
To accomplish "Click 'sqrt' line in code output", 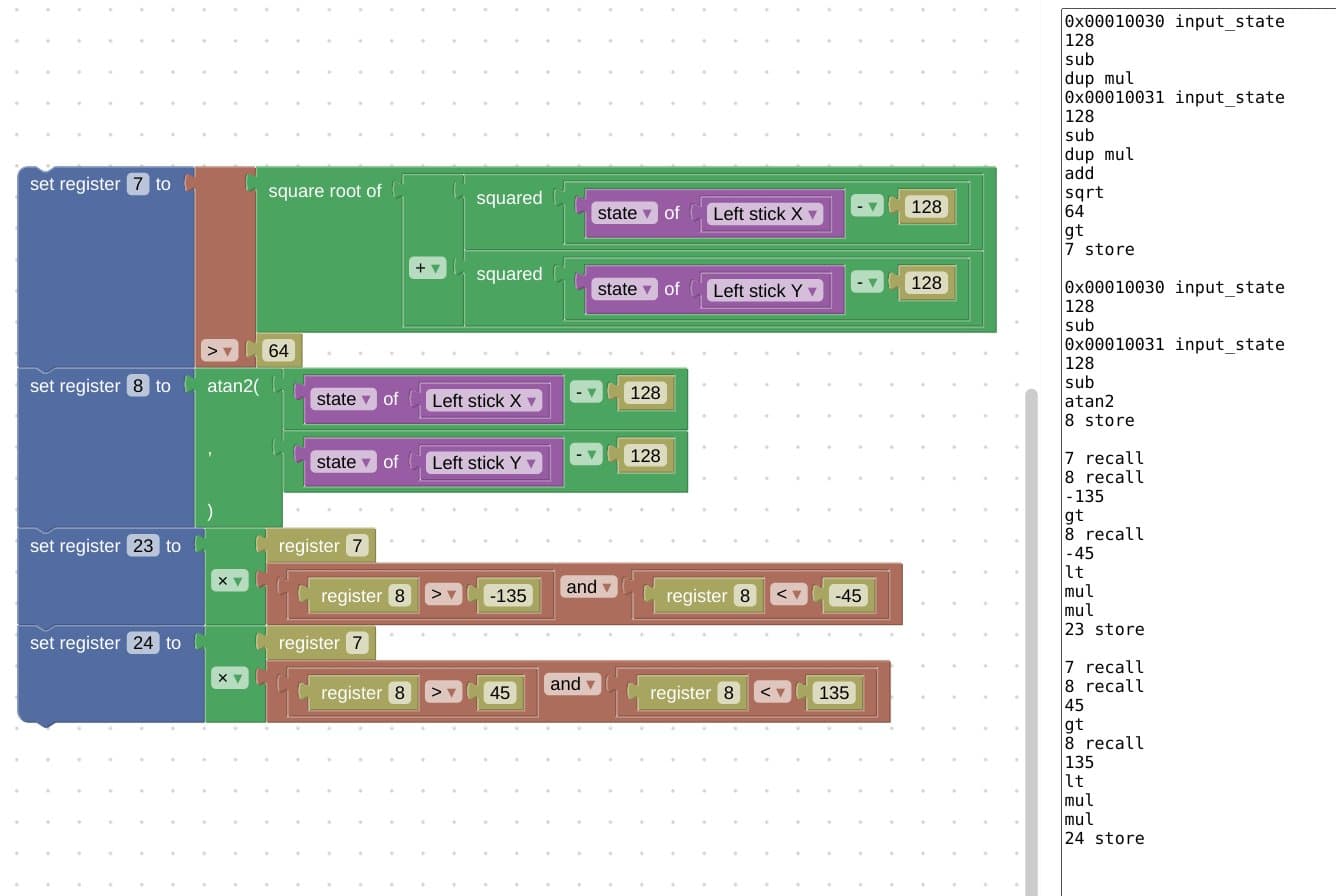I will (1085, 192).
